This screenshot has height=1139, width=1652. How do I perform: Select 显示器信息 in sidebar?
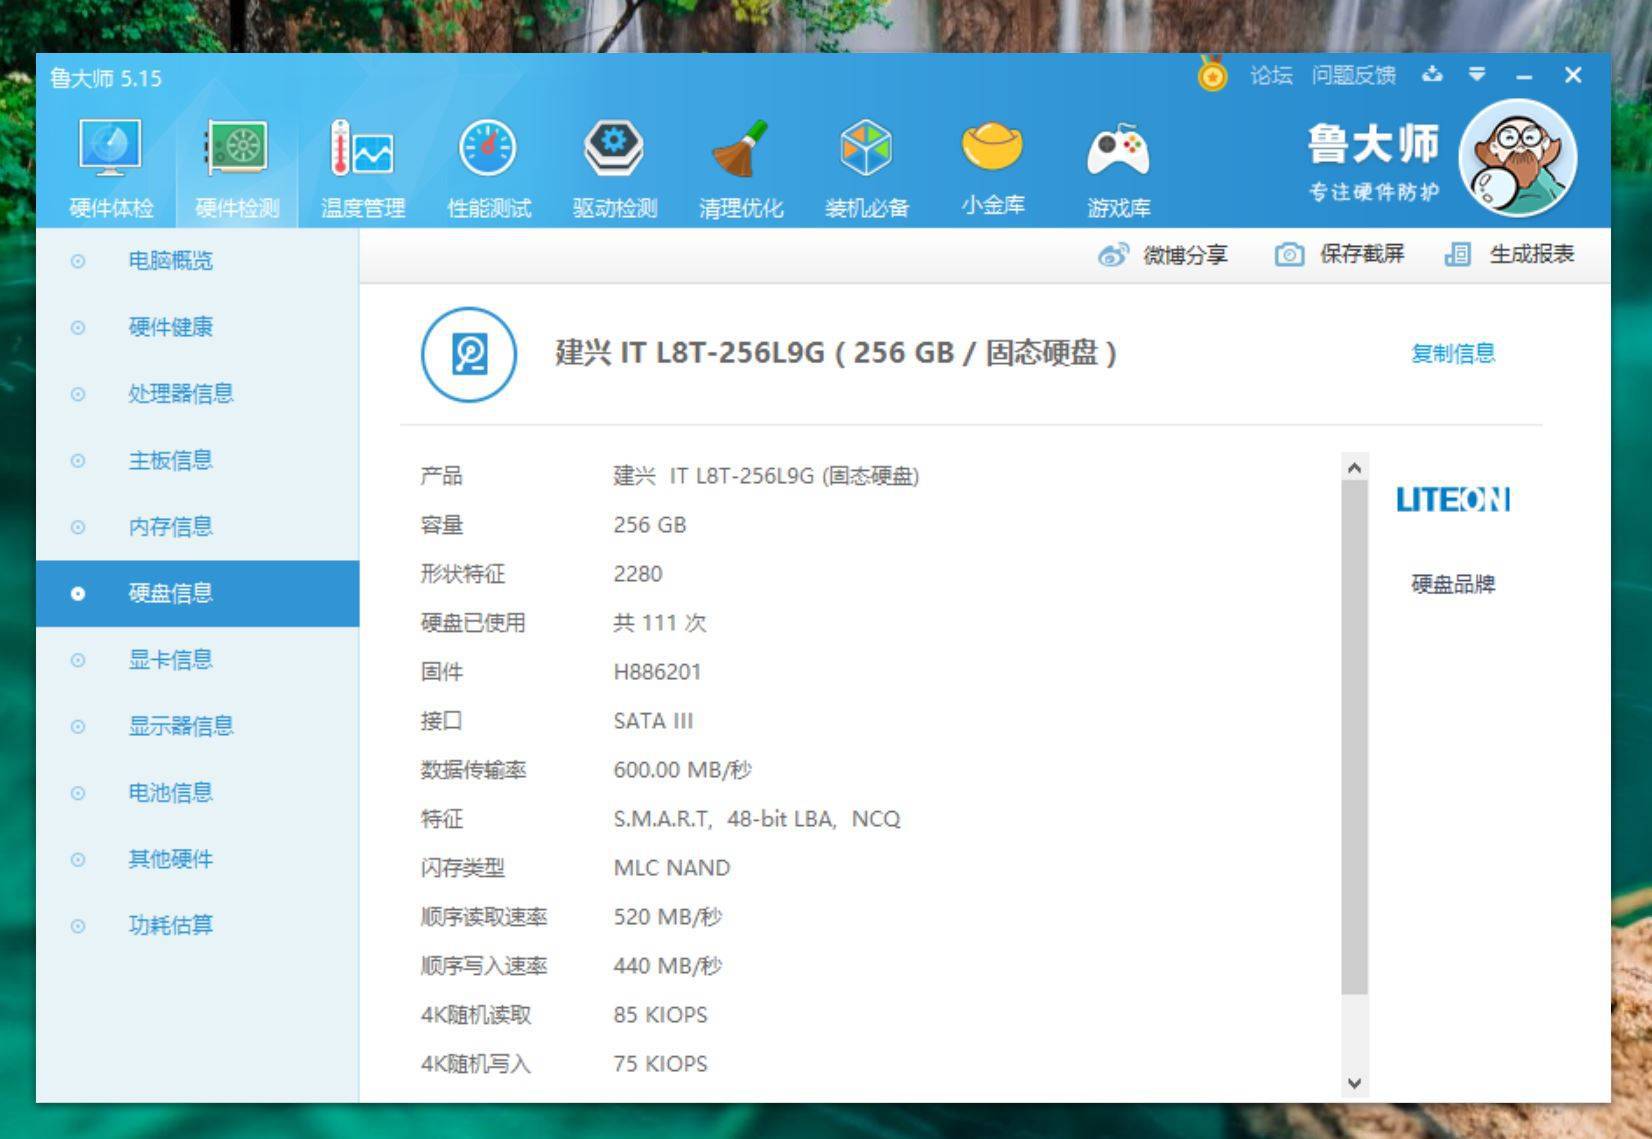coord(198,726)
